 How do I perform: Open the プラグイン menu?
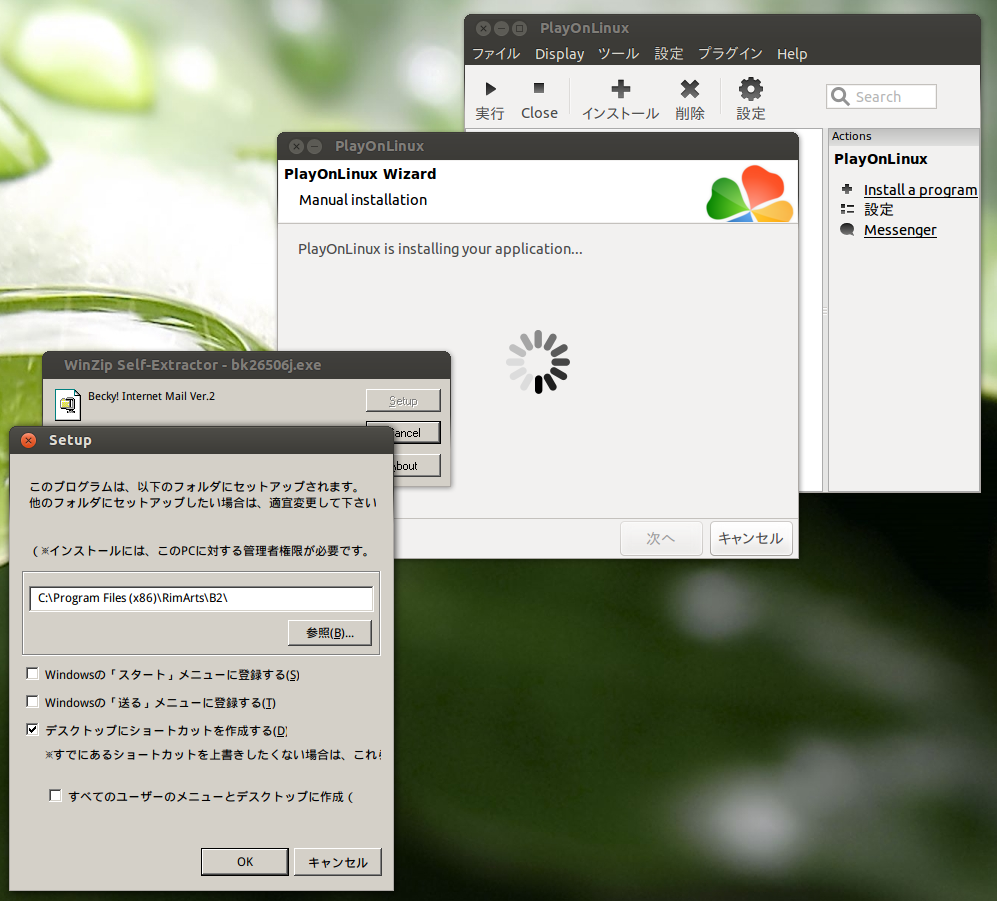click(730, 54)
